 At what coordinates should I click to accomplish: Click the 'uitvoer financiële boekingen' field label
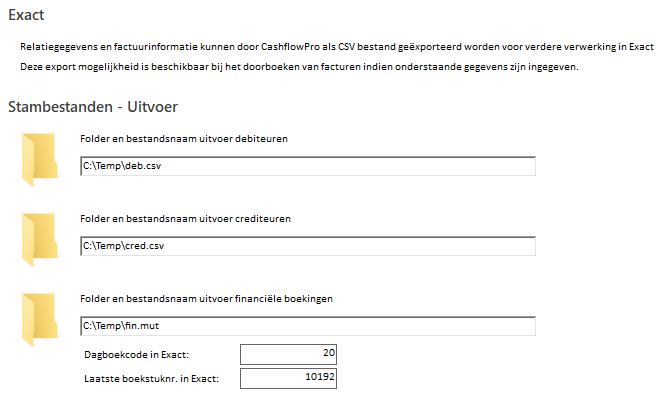pyautogui.click(x=206, y=299)
